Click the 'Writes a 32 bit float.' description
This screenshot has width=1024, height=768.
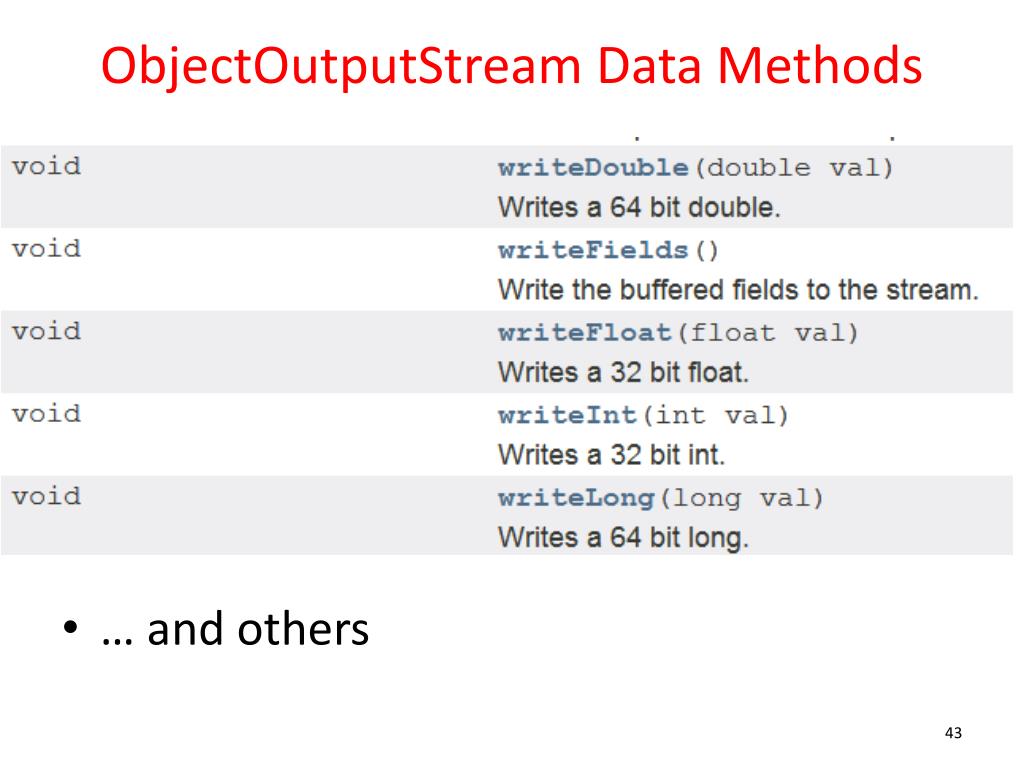[x=623, y=372]
